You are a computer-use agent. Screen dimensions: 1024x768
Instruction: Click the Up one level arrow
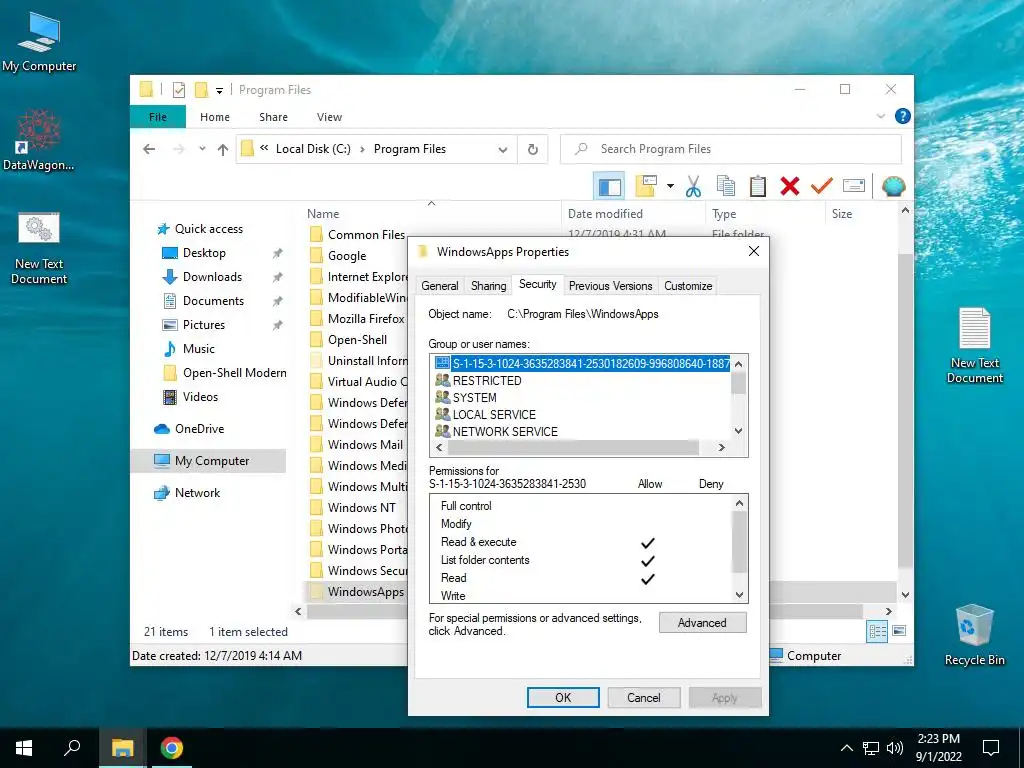223,149
